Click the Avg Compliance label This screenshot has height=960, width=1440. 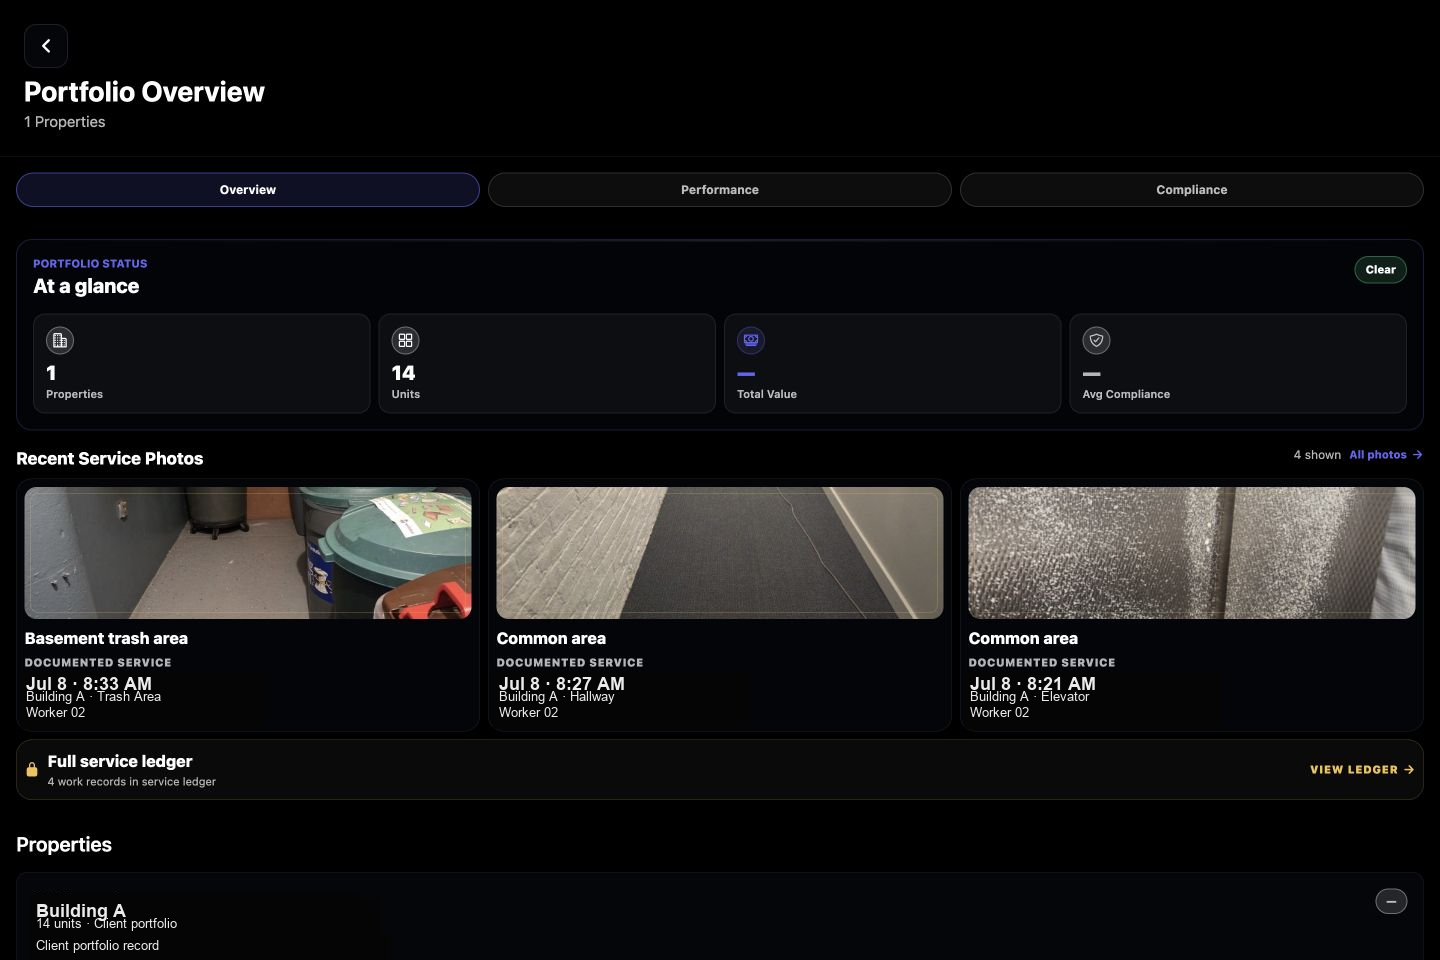coord(1126,394)
